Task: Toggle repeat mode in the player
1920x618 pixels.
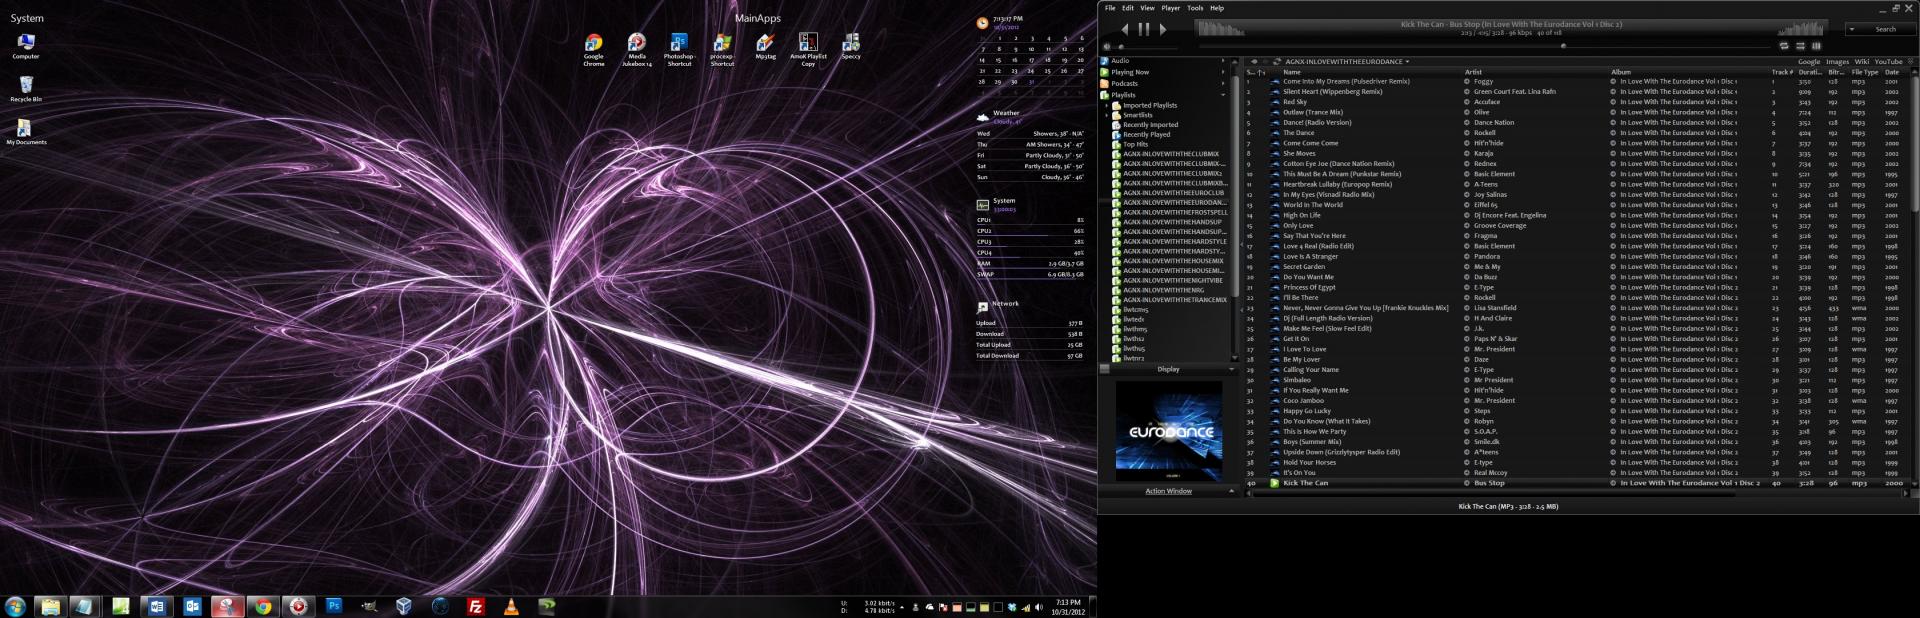Action: point(1783,46)
